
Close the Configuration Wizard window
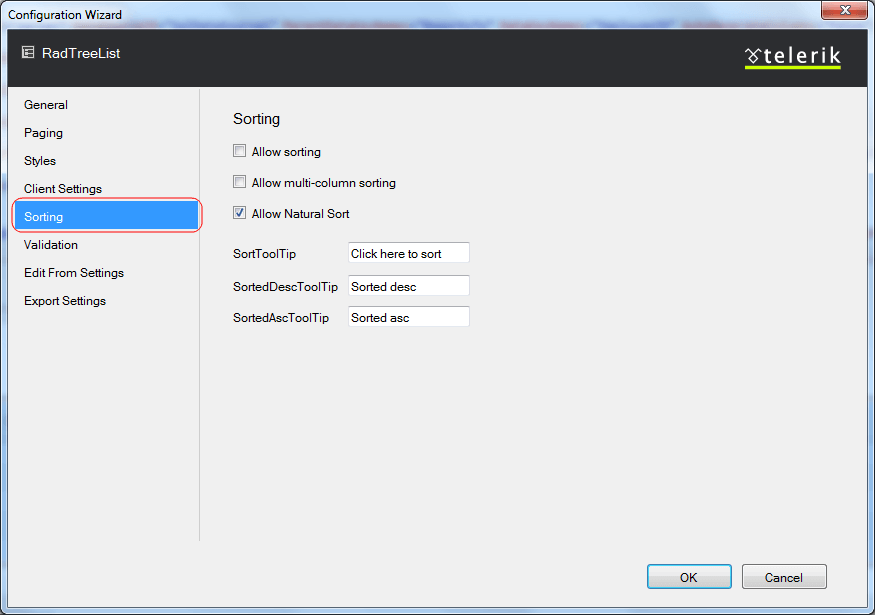[844, 10]
